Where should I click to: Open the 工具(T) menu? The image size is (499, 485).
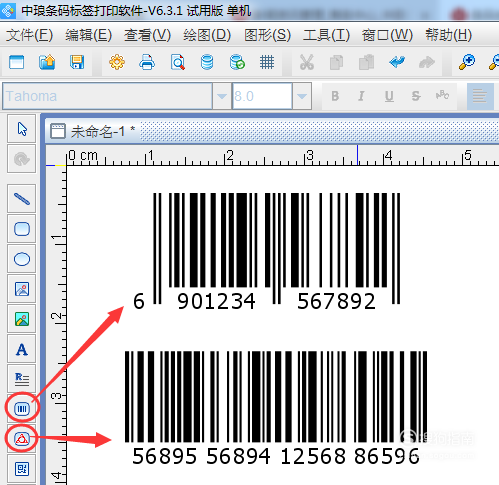tap(326, 35)
